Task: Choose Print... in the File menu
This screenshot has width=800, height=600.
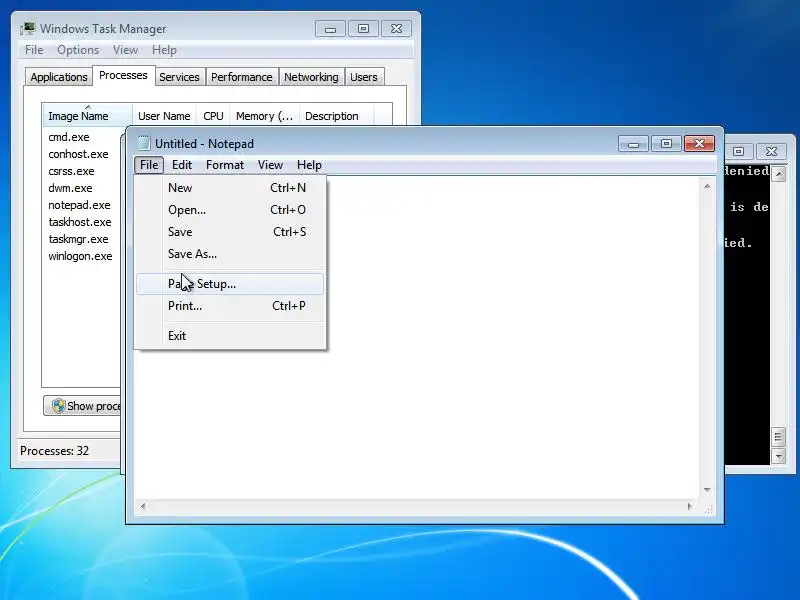Action: [230, 306]
